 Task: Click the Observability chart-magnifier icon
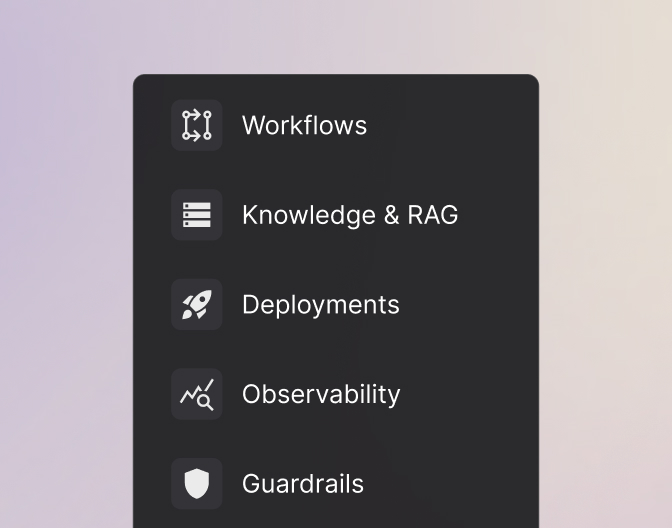[x=196, y=395]
